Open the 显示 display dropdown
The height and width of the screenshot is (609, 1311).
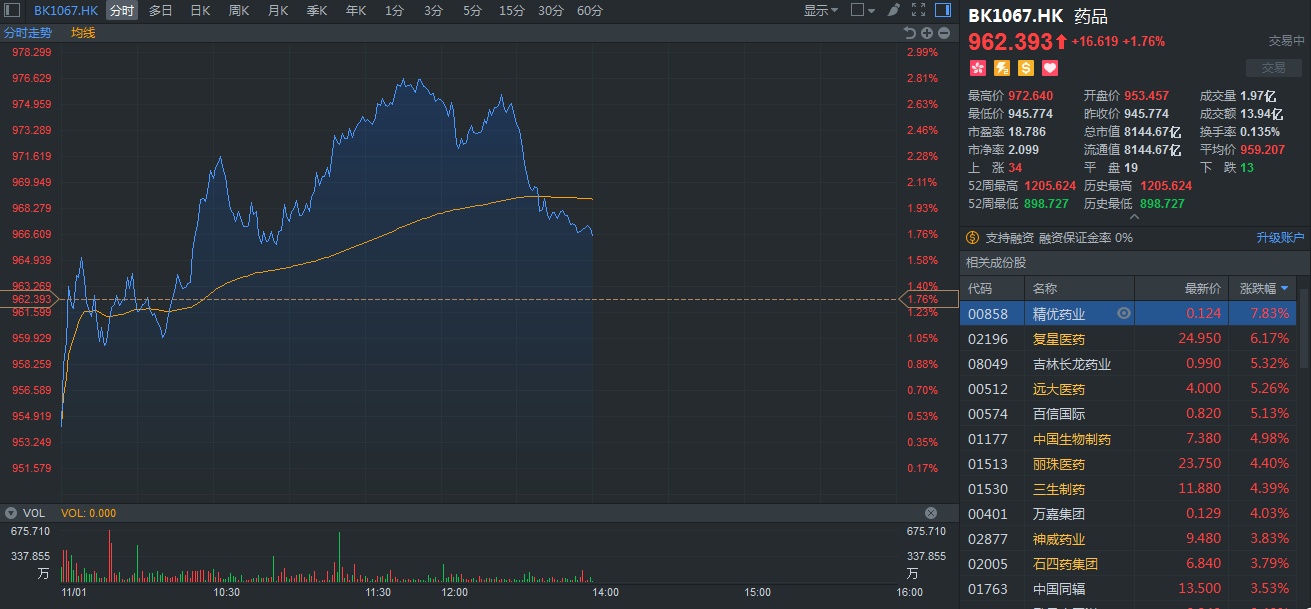pos(820,10)
